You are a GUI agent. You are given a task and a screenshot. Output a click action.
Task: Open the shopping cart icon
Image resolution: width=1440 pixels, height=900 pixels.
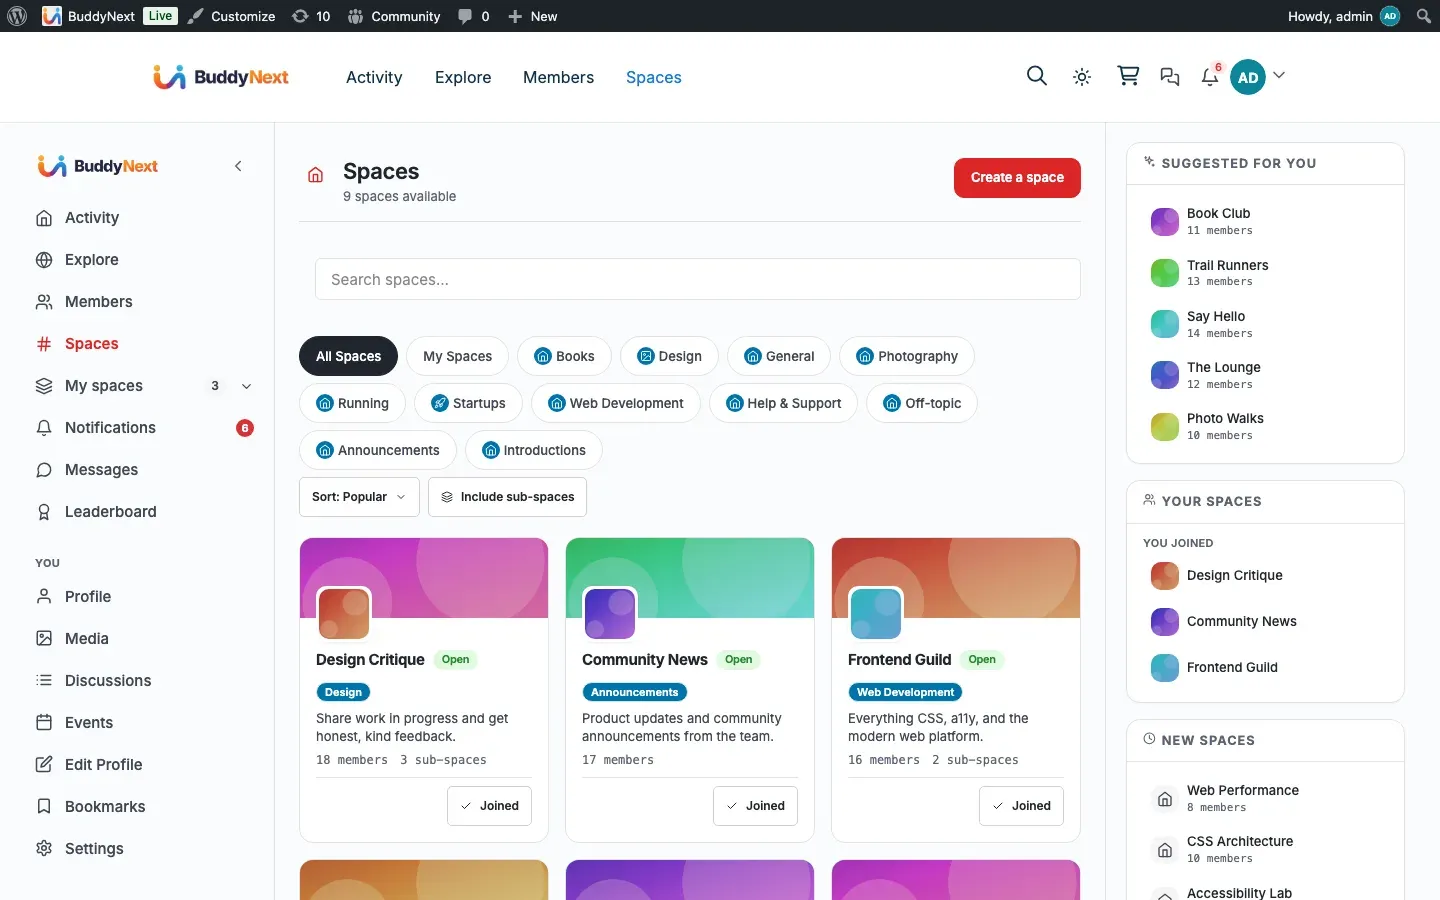tap(1128, 76)
